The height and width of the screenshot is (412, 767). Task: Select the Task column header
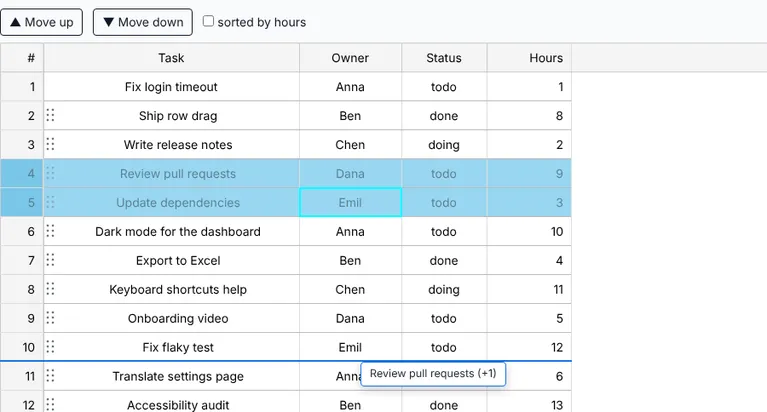(x=172, y=58)
